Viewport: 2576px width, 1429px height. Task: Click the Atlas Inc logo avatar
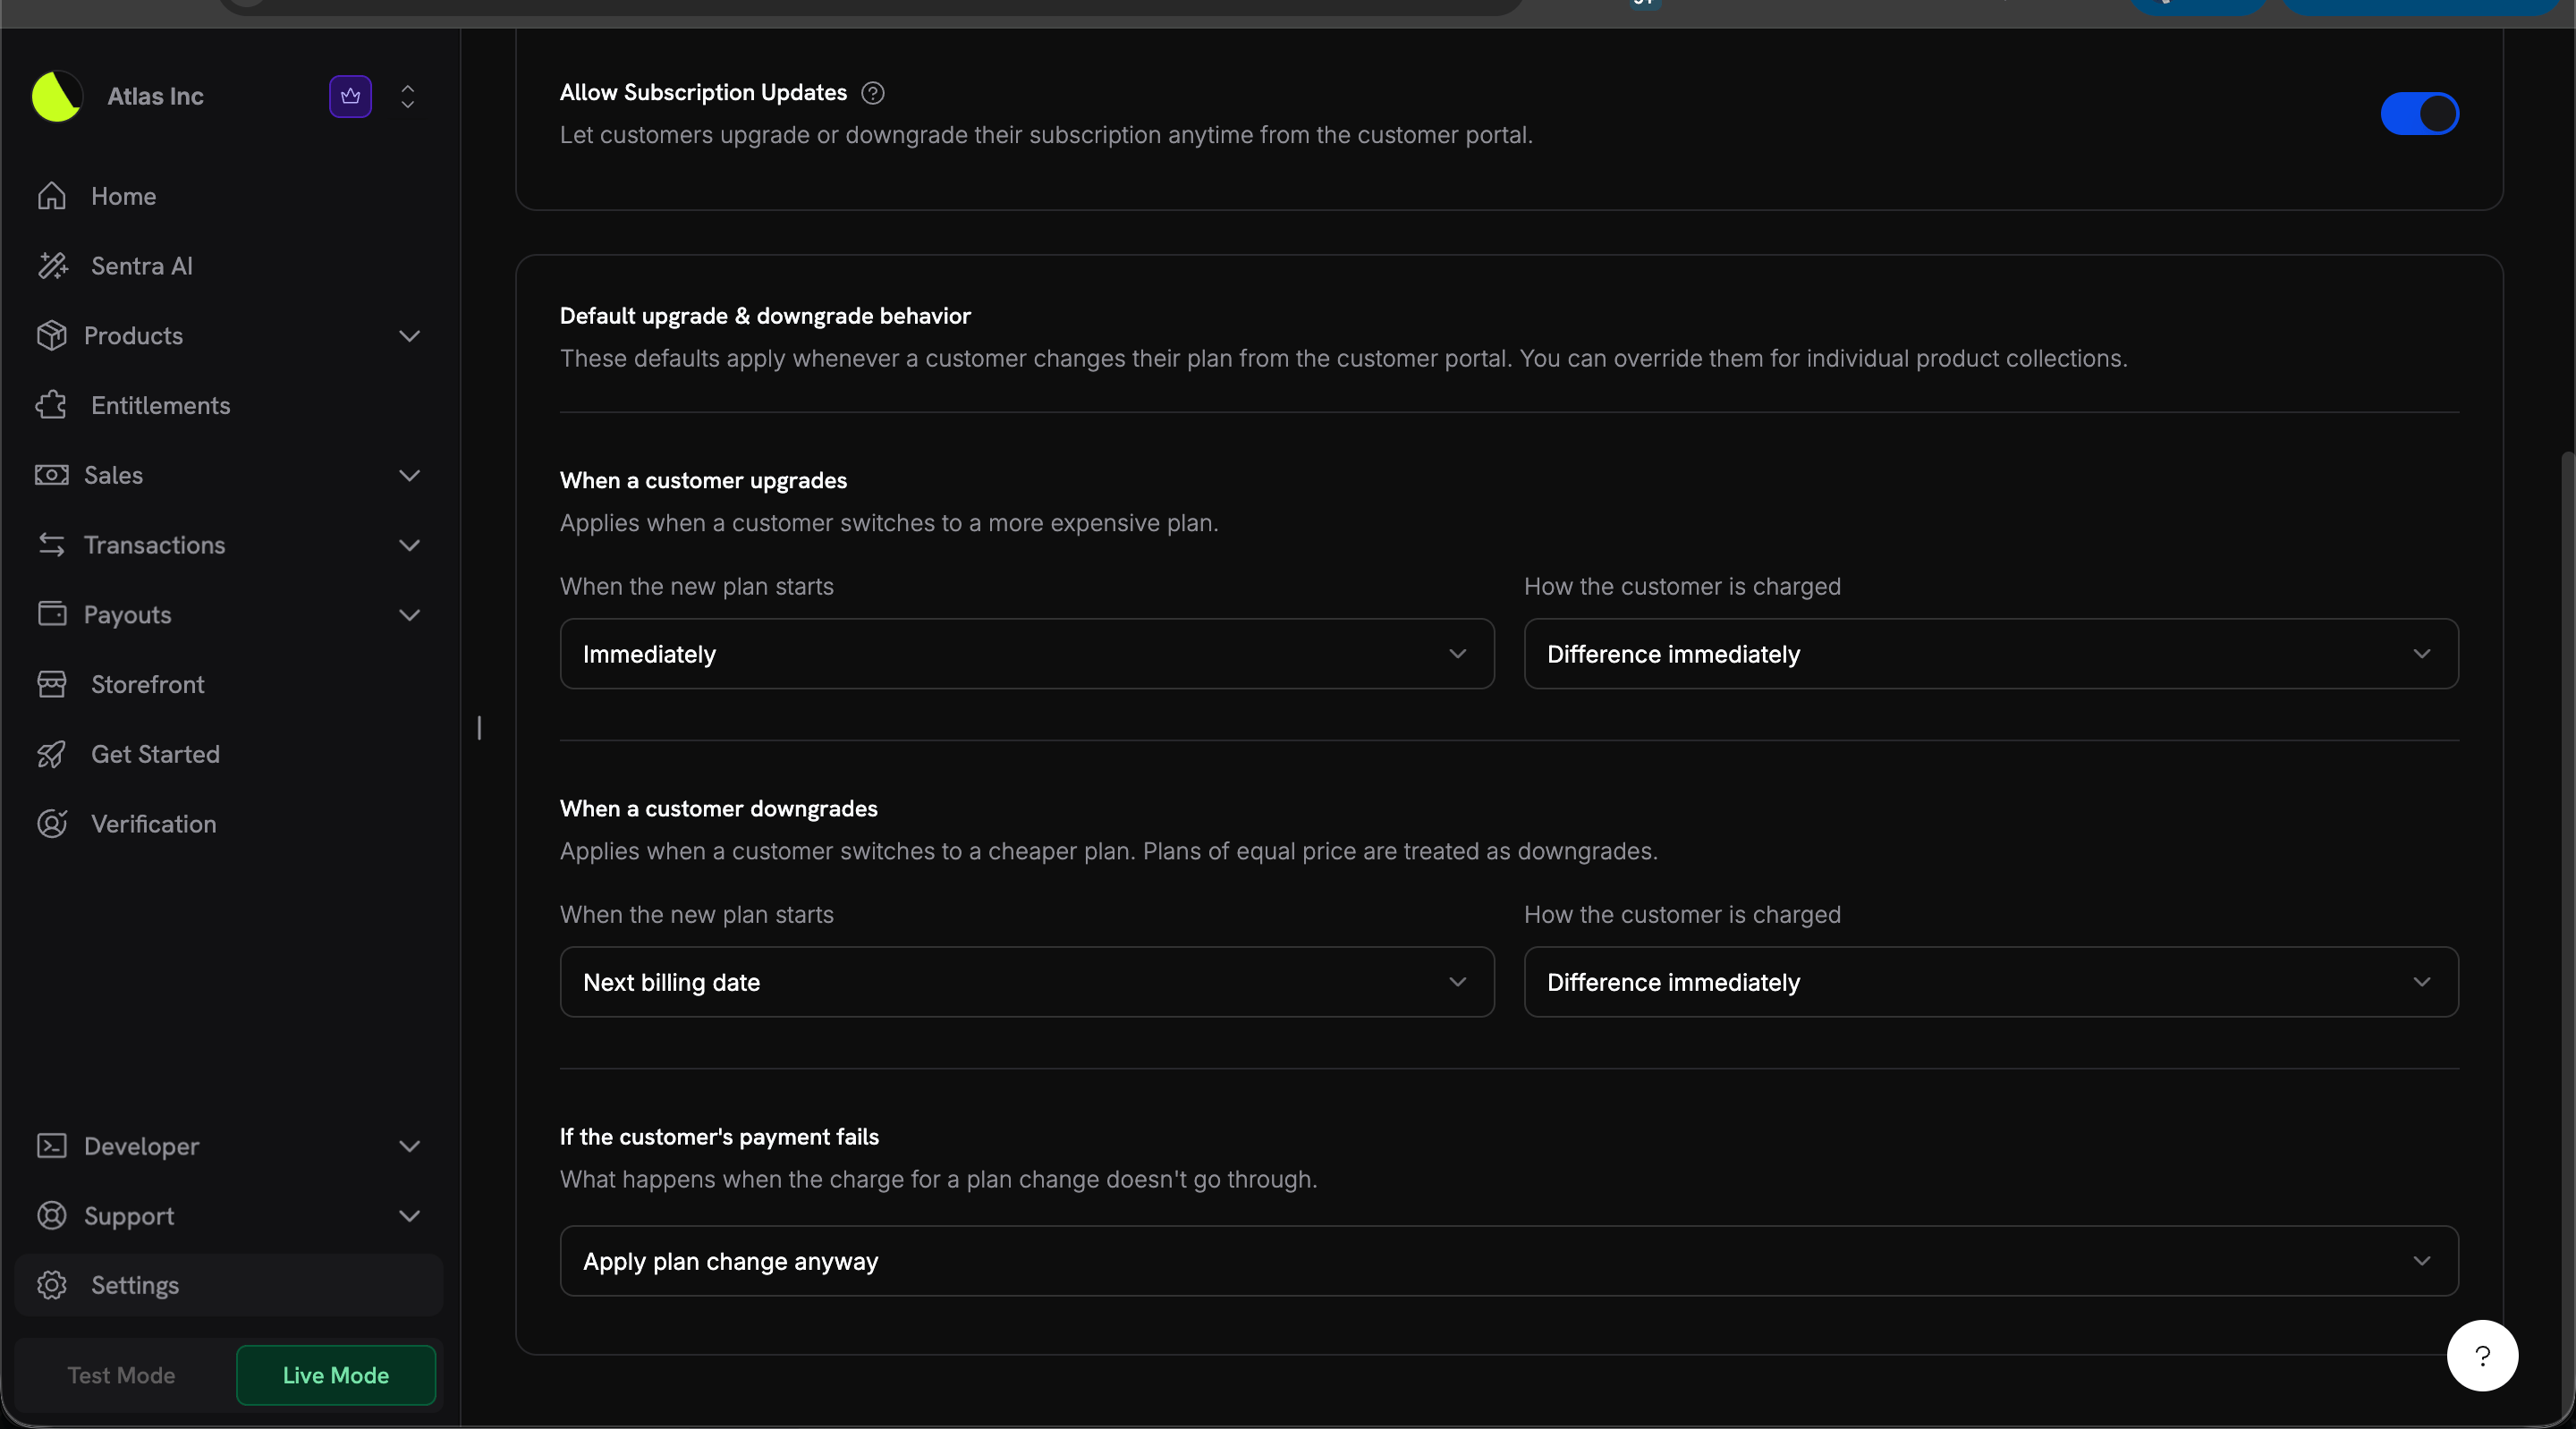pyautogui.click(x=57, y=96)
